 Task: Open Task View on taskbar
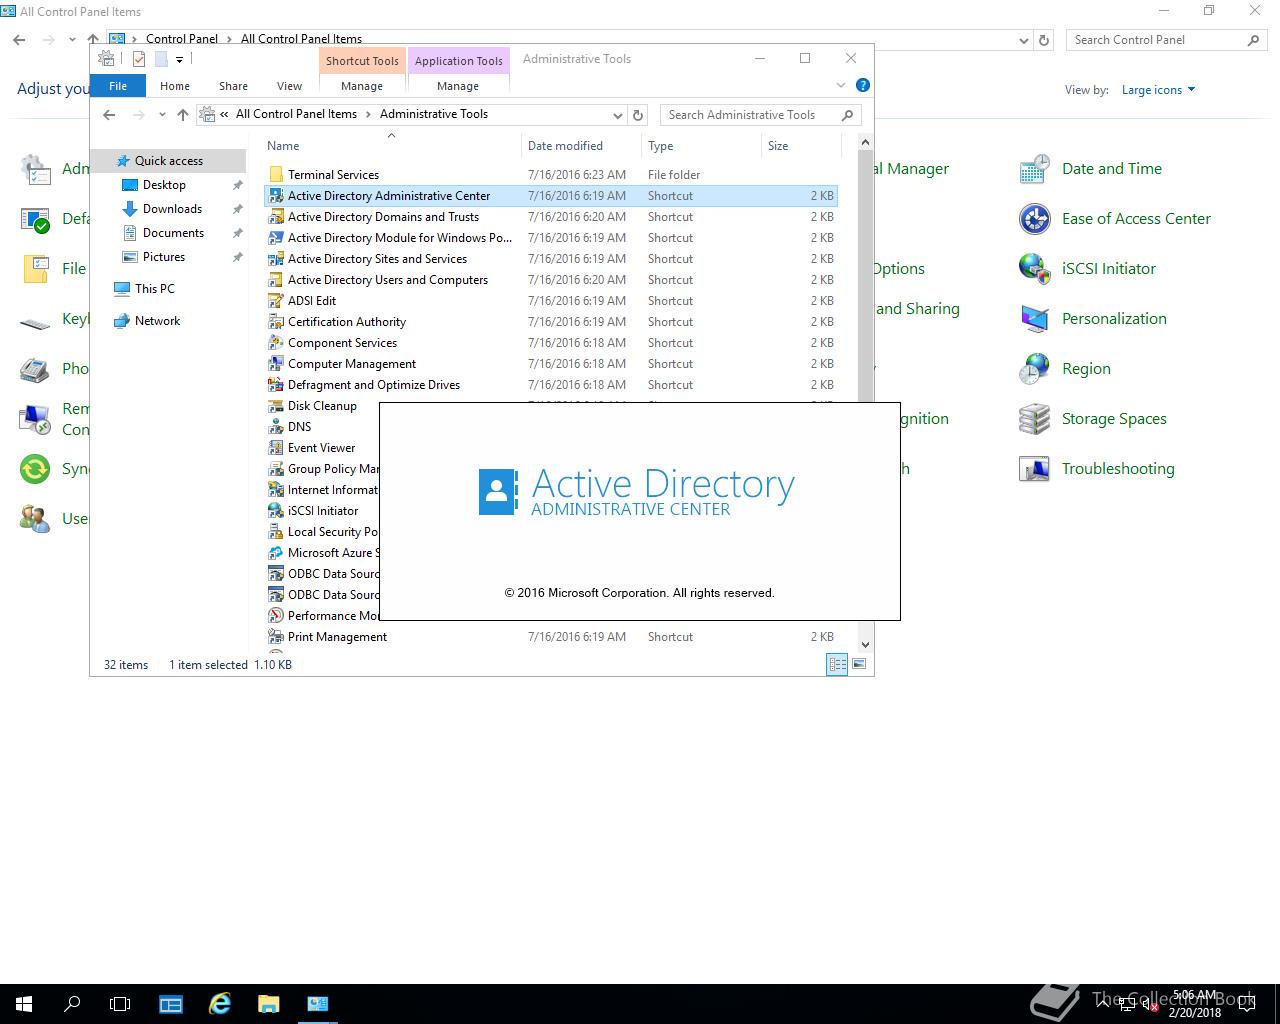[120, 1004]
